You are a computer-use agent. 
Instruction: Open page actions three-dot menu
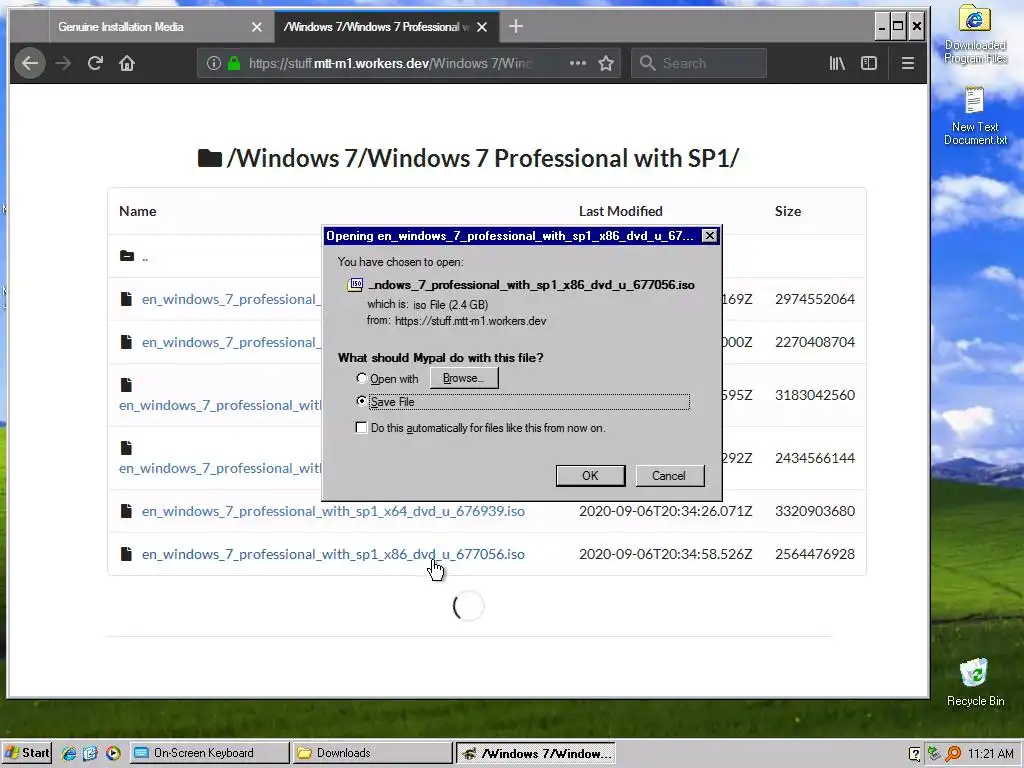tap(577, 63)
